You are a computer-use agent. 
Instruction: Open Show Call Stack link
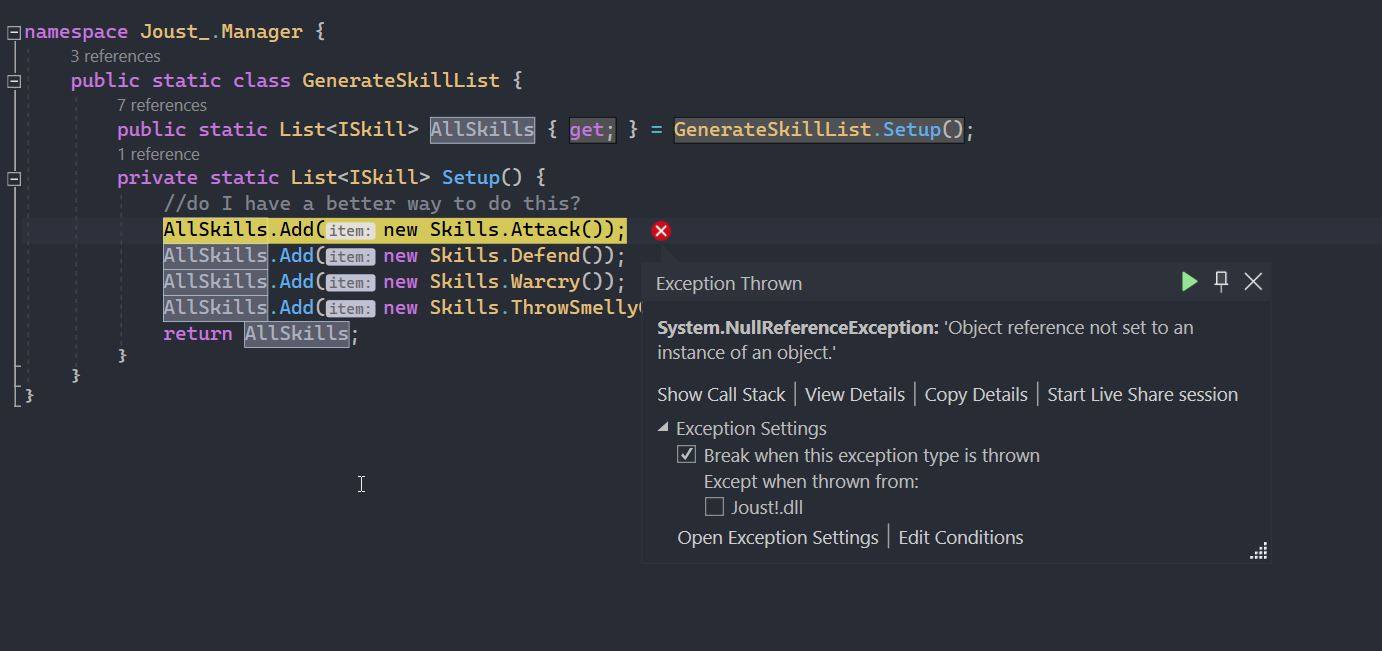tap(721, 395)
